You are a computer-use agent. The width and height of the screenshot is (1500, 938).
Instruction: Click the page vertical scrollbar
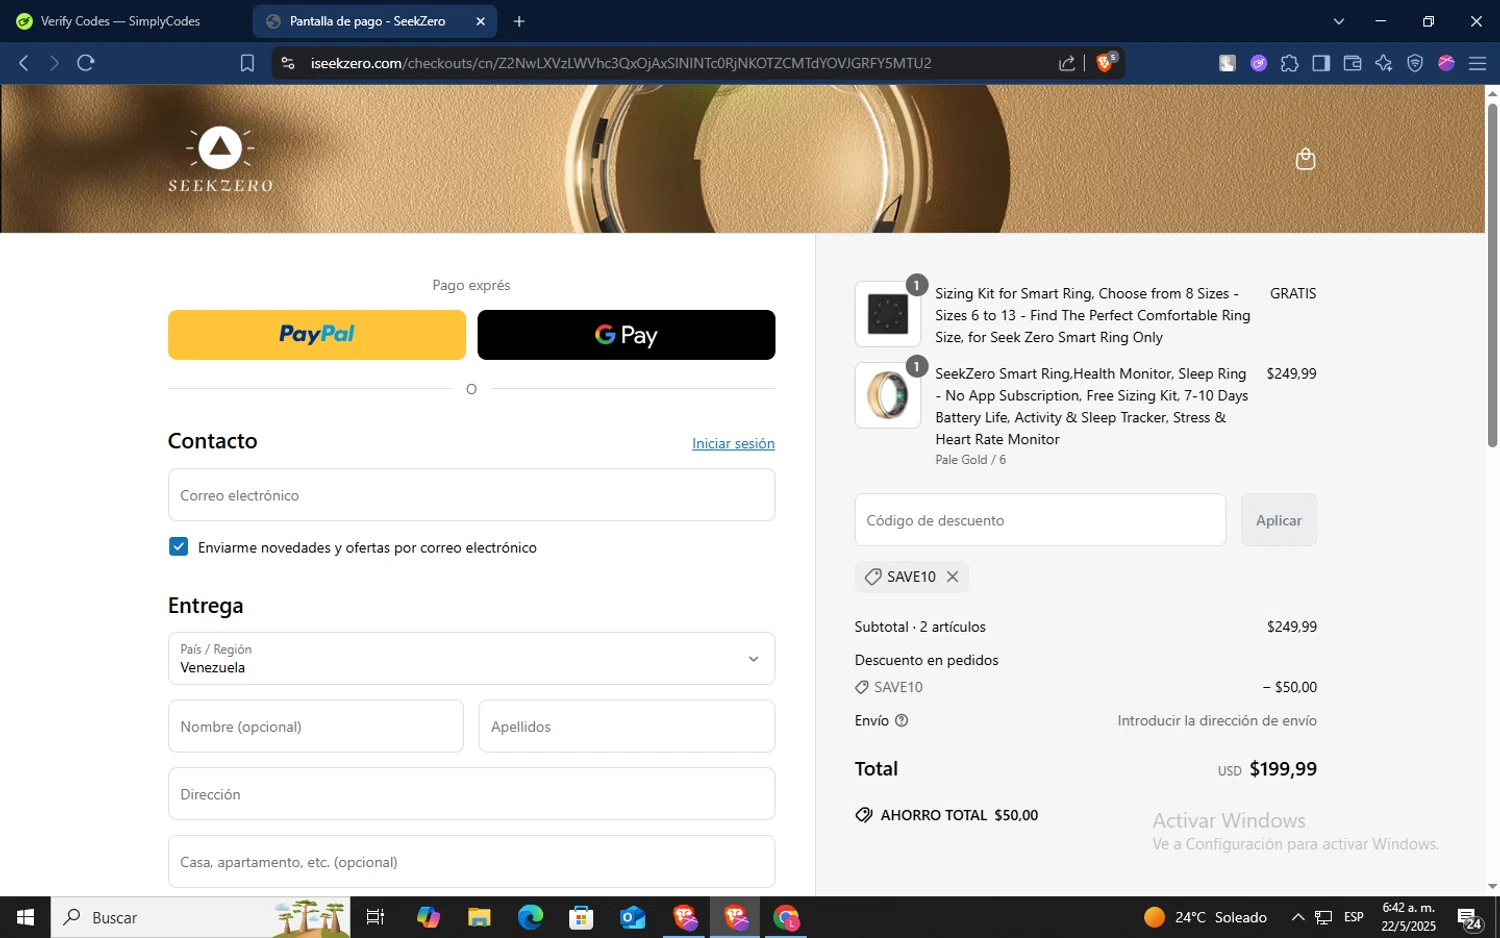tap(1492, 275)
